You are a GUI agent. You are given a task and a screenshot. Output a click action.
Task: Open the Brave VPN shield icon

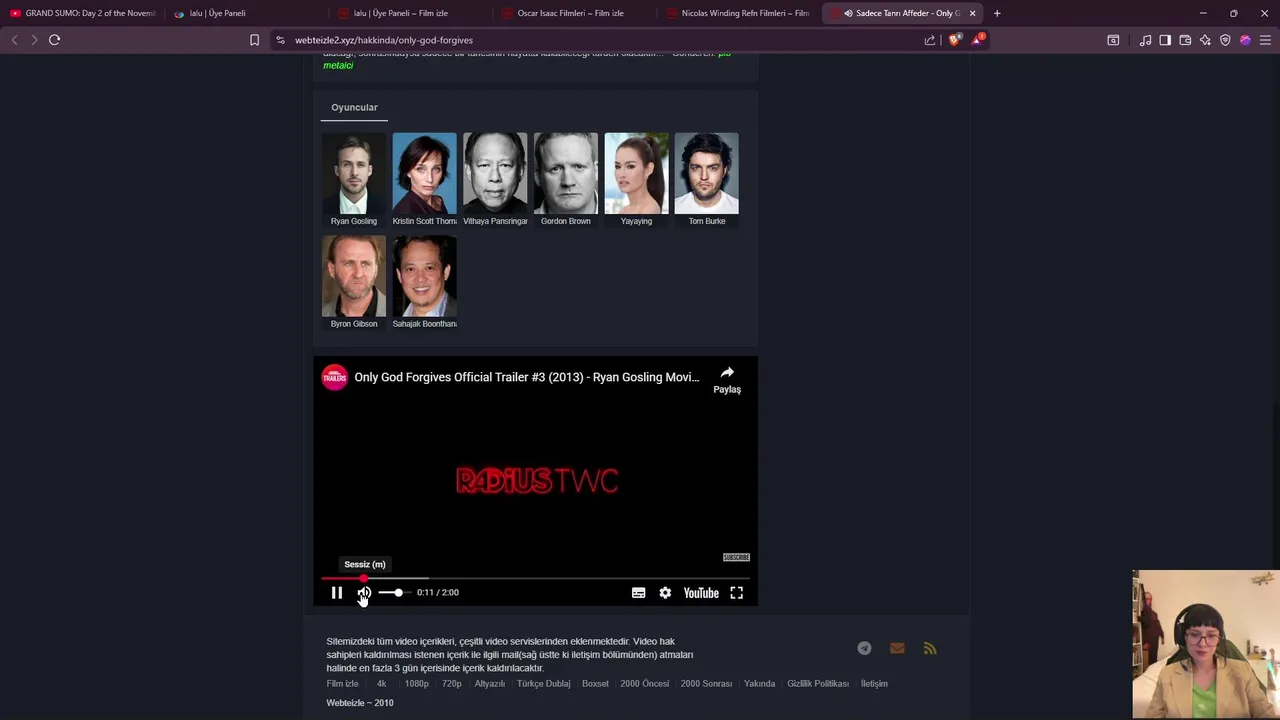click(x=1225, y=40)
